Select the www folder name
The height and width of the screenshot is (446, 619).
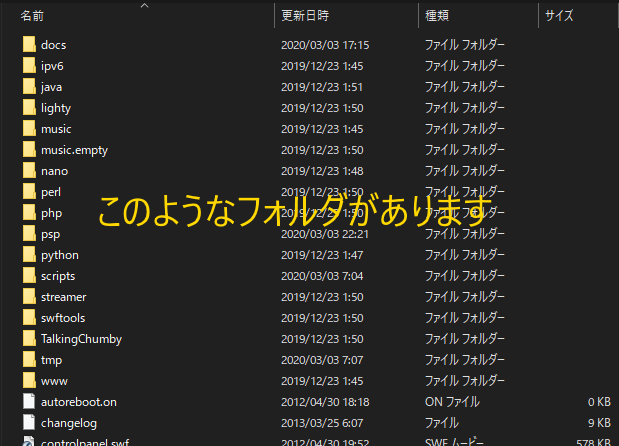(x=54, y=381)
